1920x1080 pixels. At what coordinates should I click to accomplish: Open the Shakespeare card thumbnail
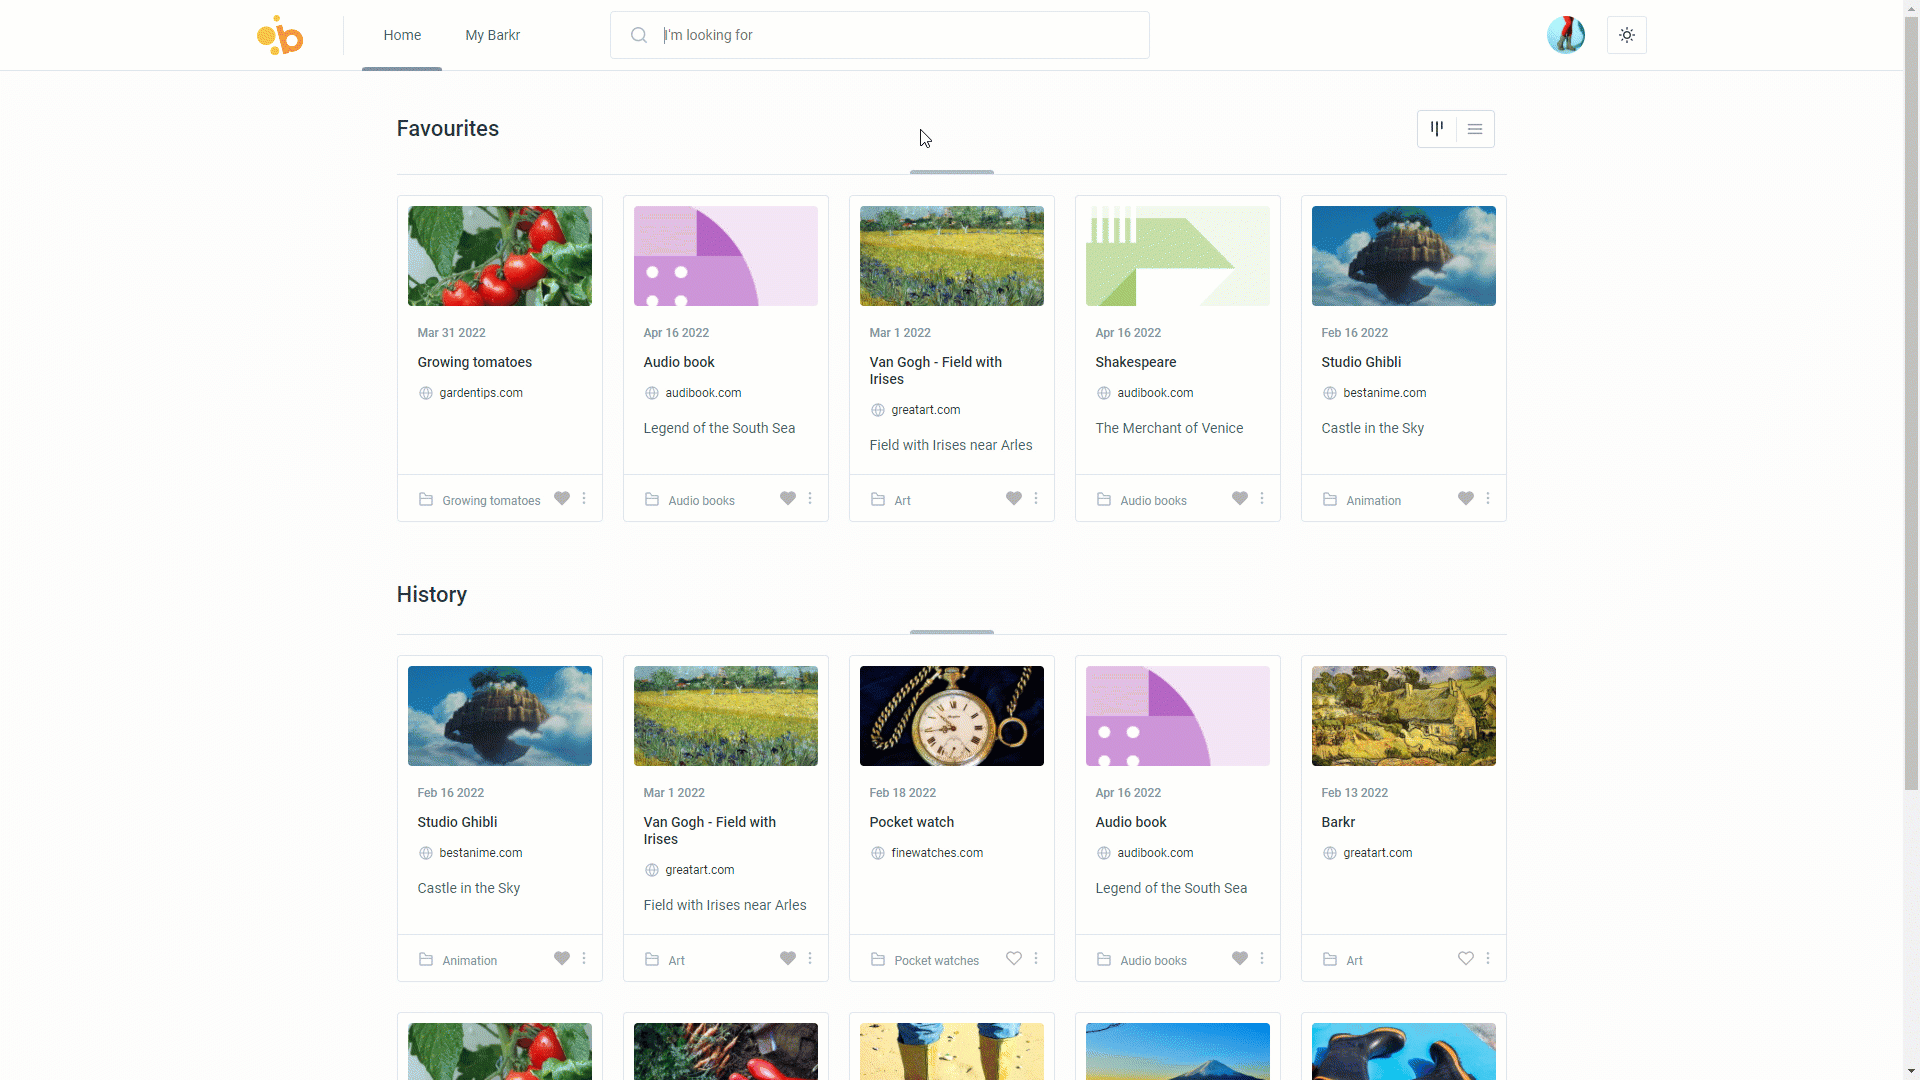pos(1178,256)
